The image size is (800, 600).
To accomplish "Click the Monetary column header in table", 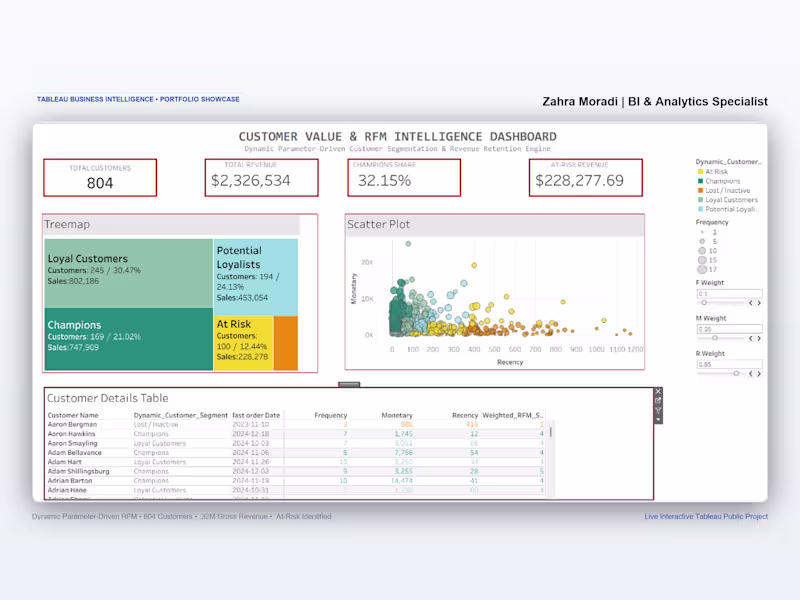I will coord(397,415).
